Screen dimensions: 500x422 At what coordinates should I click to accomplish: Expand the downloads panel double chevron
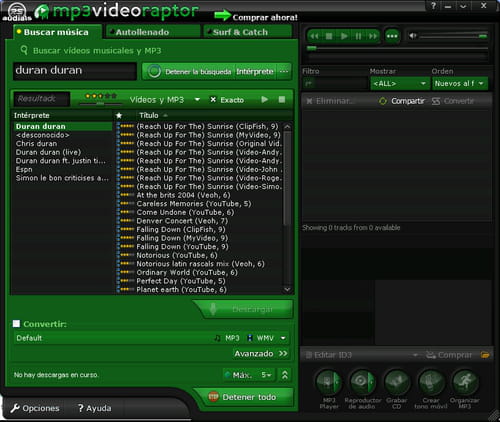point(285,375)
